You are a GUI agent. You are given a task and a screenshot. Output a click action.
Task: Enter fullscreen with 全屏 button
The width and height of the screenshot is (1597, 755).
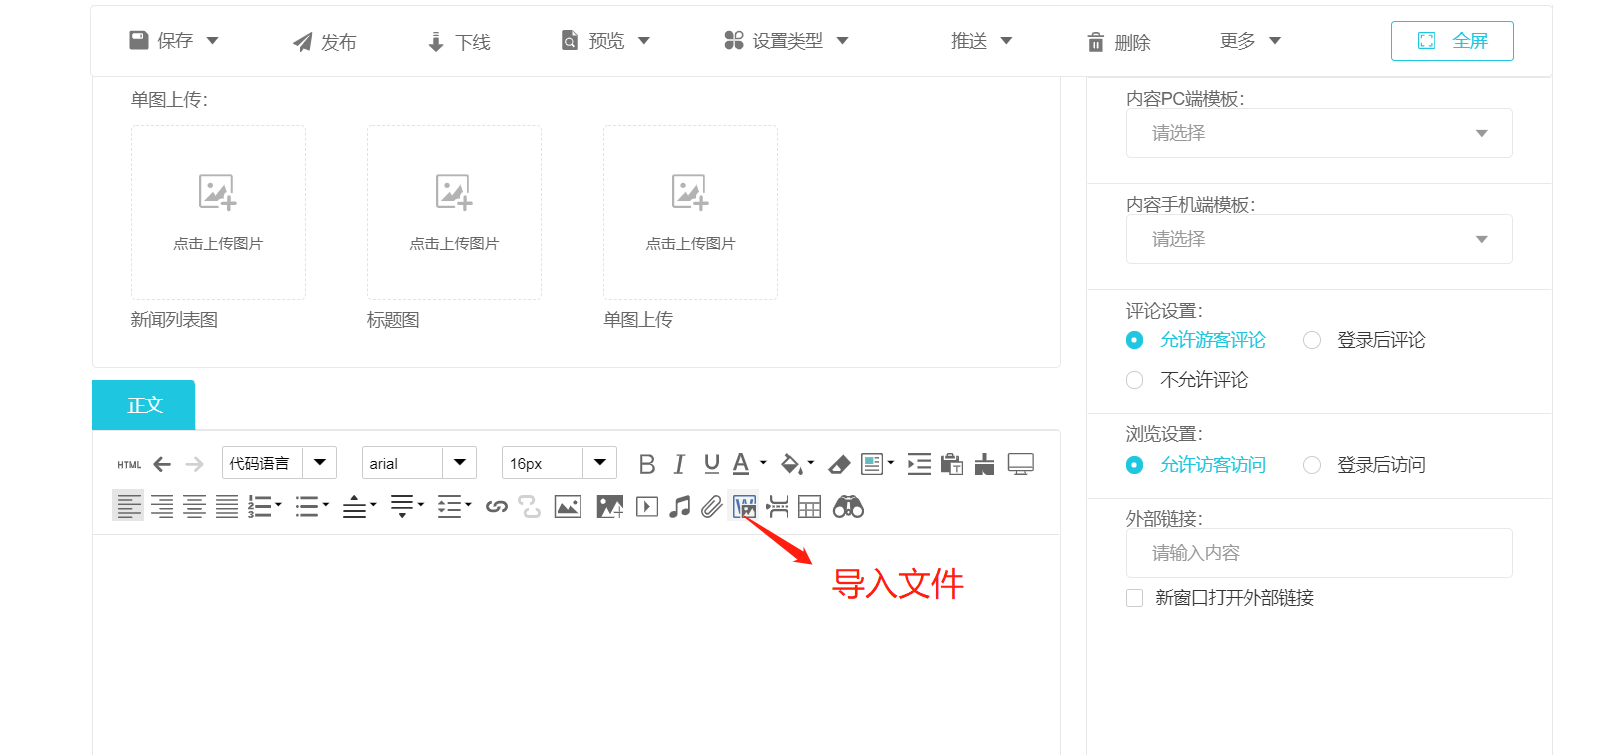1452,41
